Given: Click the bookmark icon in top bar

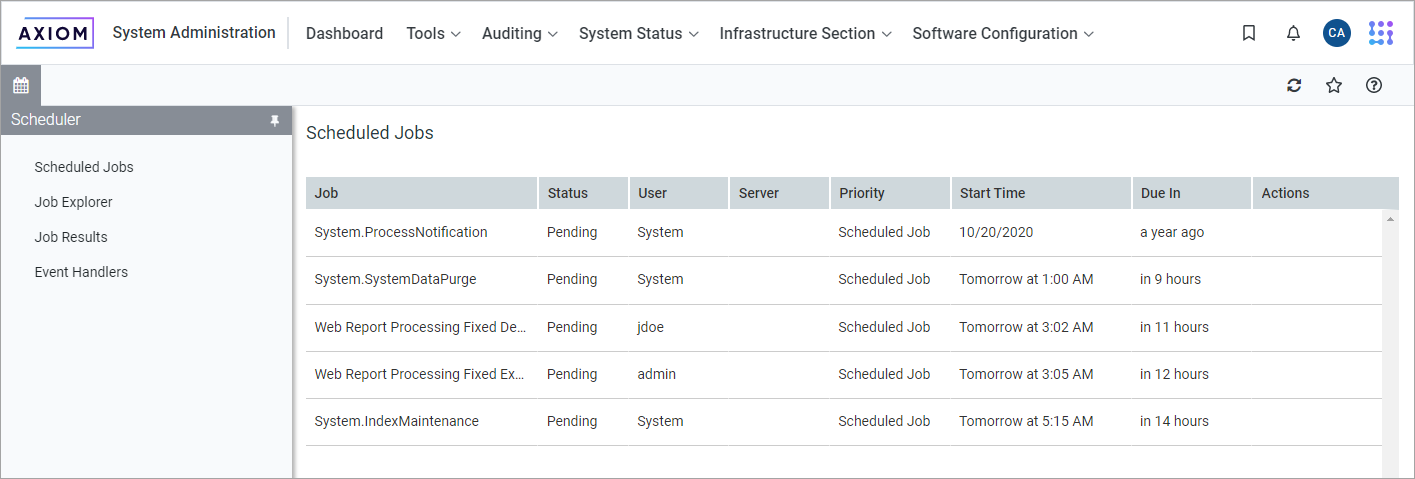Looking at the screenshot, I should point(1248,33).
